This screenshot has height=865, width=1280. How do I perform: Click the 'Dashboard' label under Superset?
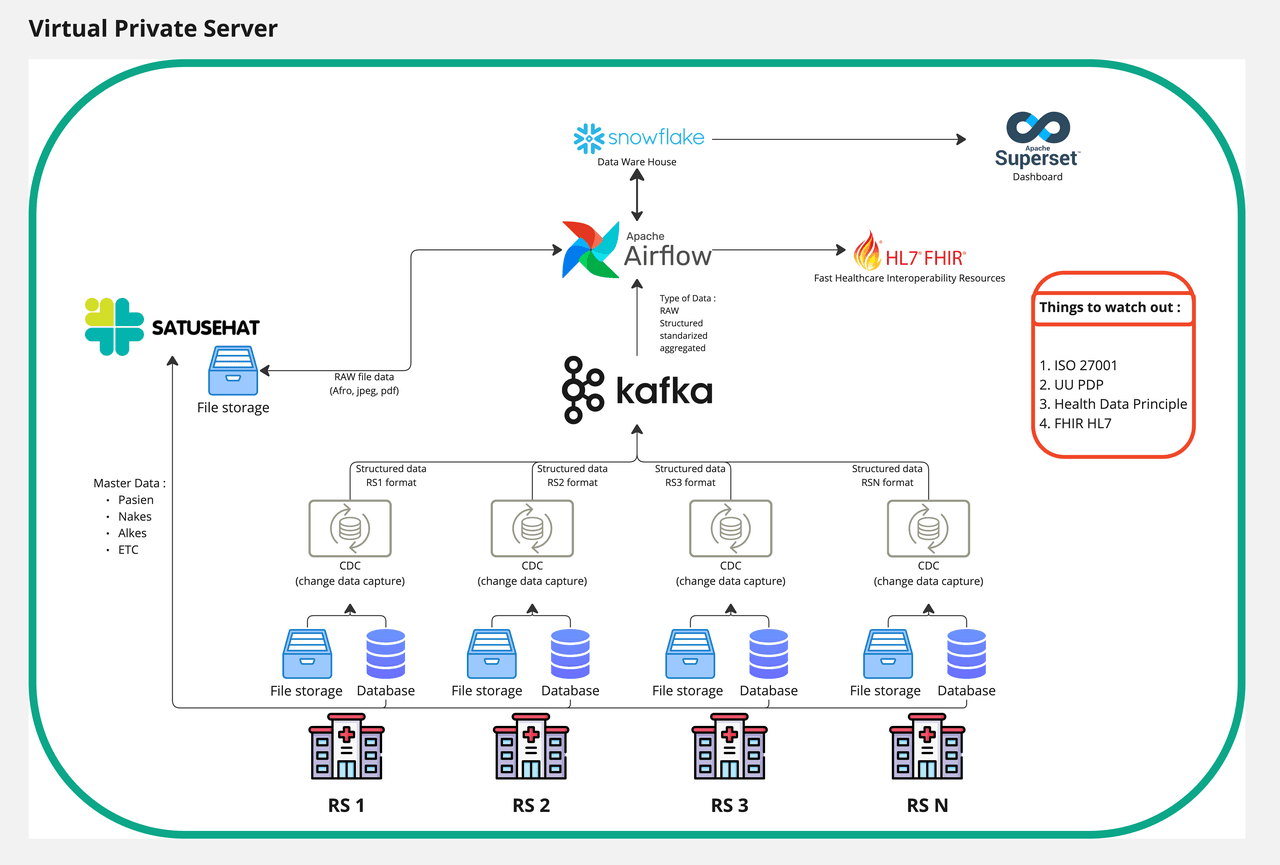coord(1038,177)
